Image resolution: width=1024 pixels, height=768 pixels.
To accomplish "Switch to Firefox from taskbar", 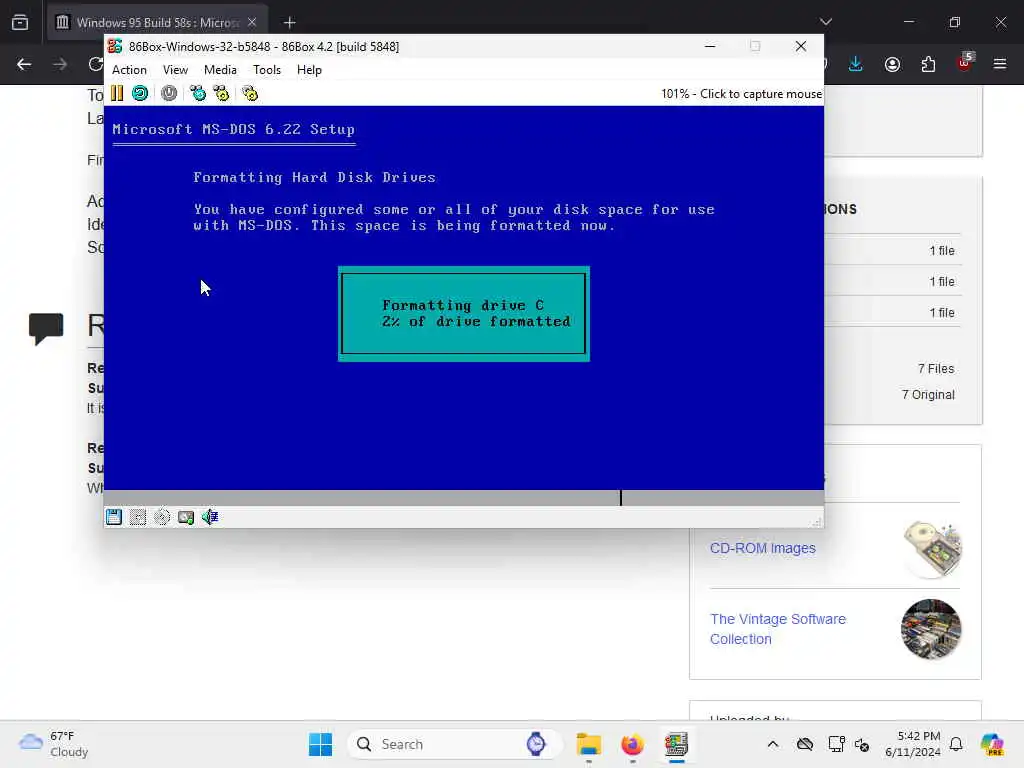I will (632, 744).
